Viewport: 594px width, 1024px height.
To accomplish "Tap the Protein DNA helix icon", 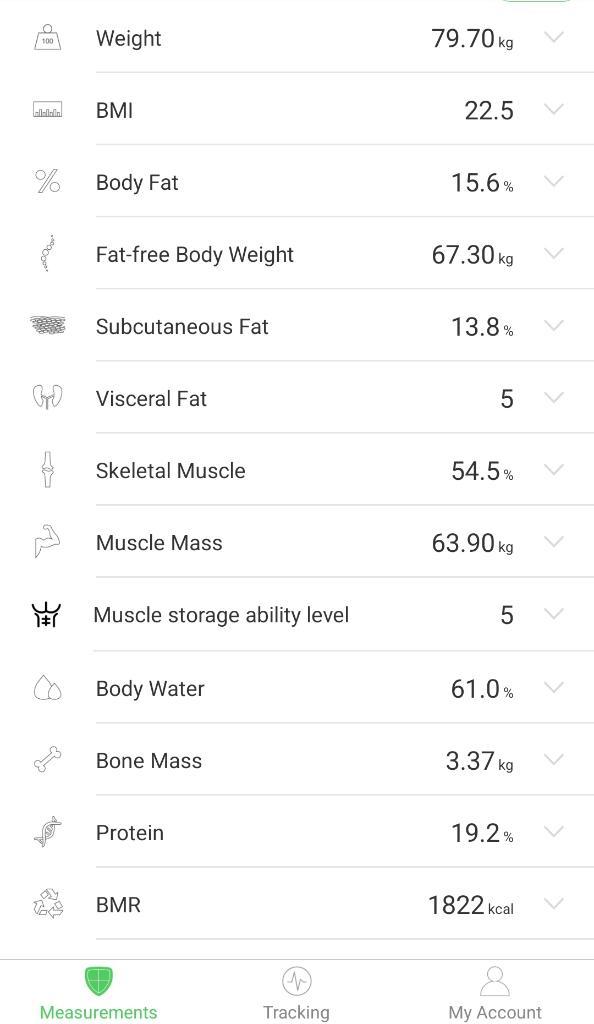I will click(48, 832).
